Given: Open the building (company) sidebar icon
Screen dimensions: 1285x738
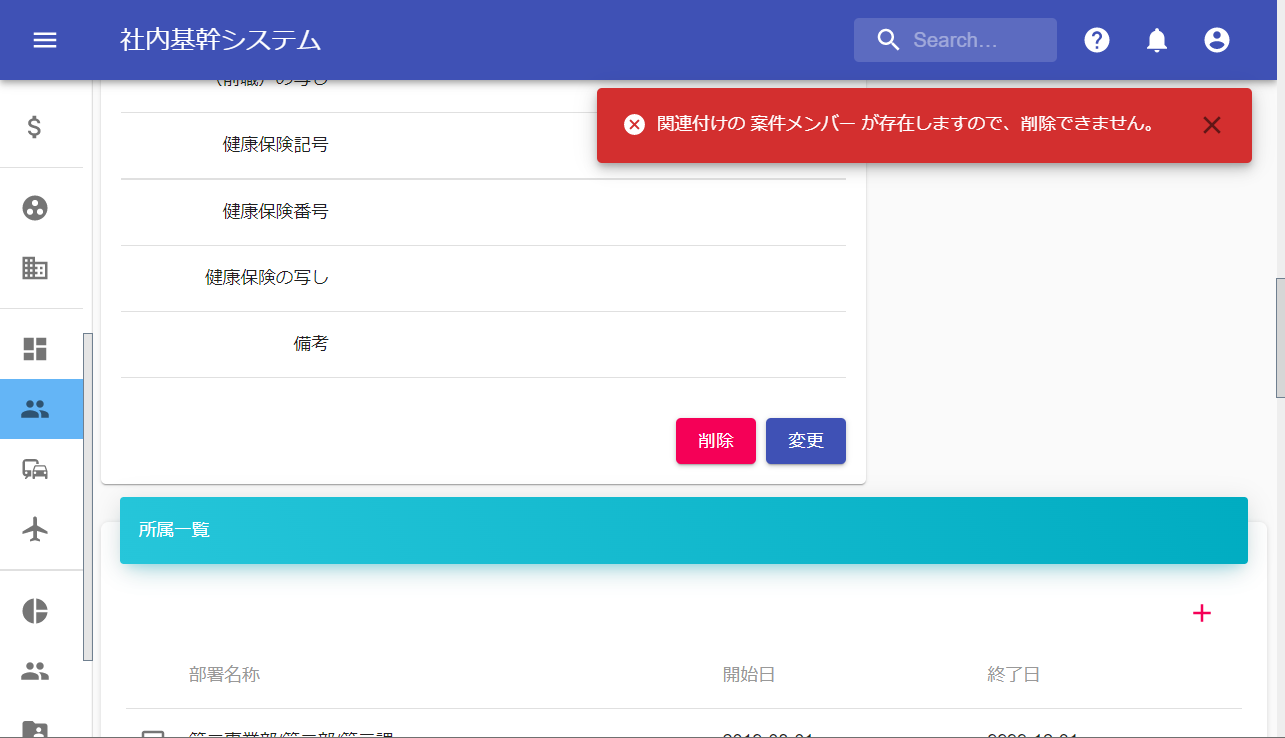Looking at the screenshot, I should [35, 268].
